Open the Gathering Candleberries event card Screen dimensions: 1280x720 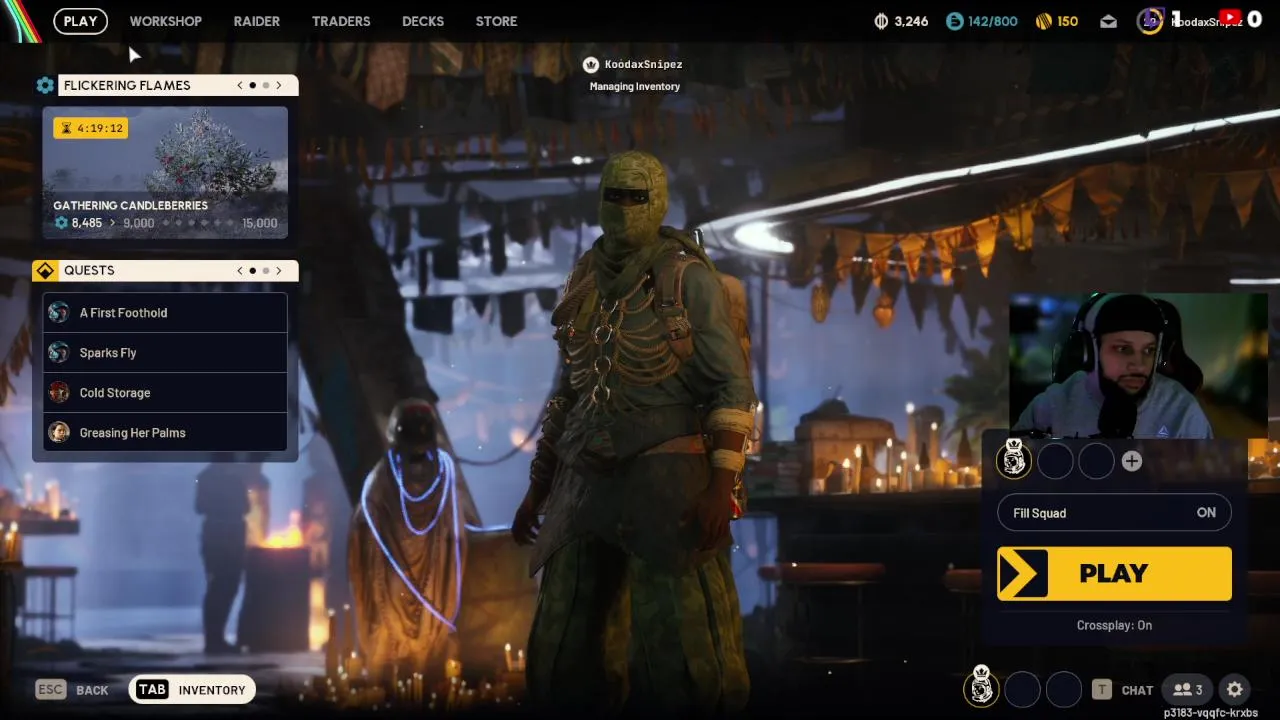pos(165,173)
